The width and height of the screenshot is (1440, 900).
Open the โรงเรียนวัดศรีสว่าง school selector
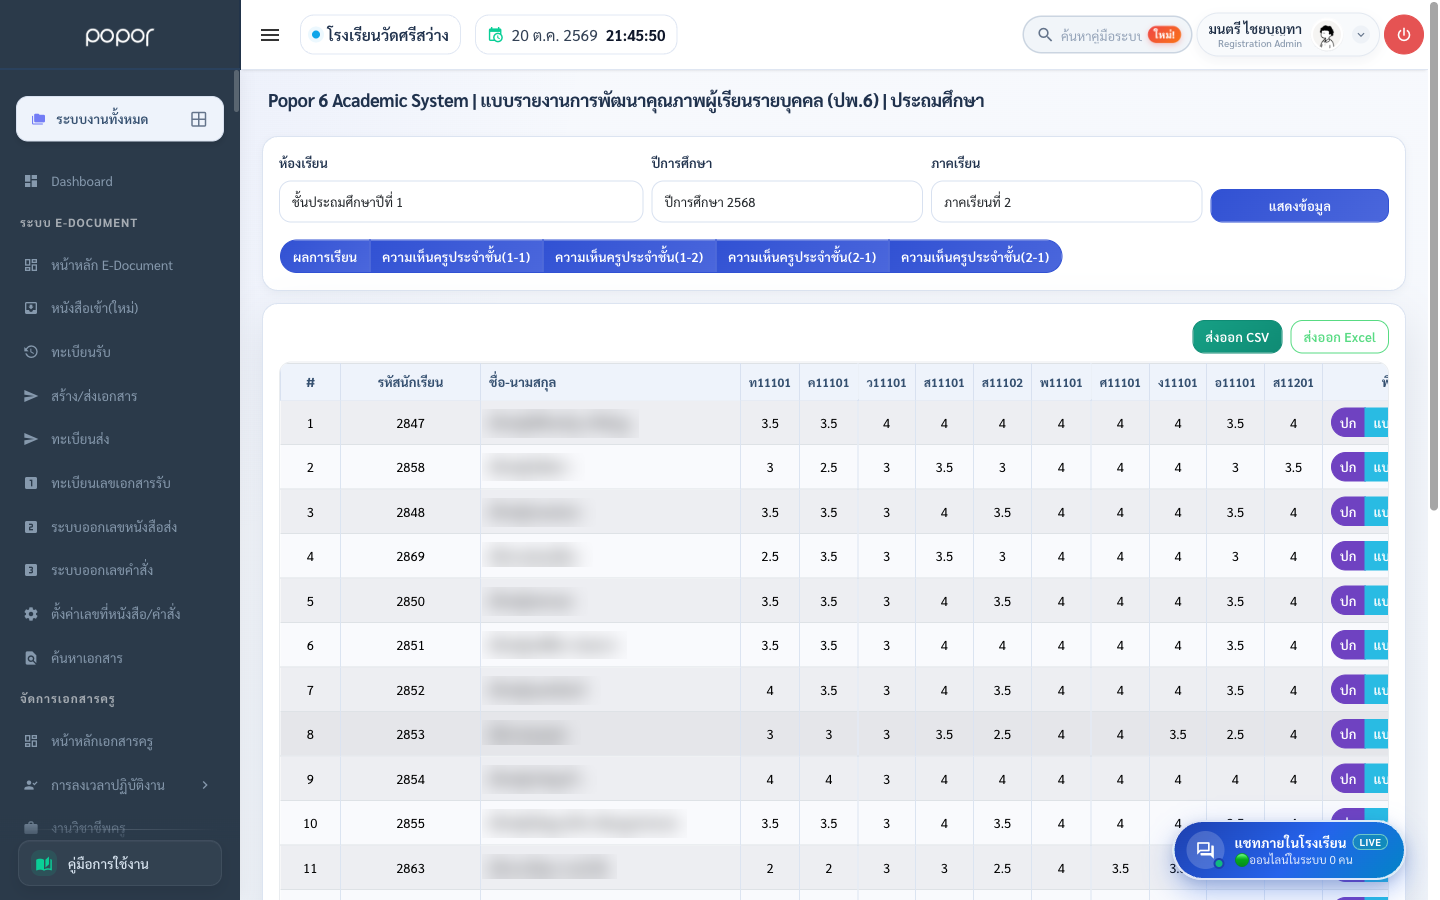[x=380, y=35]
